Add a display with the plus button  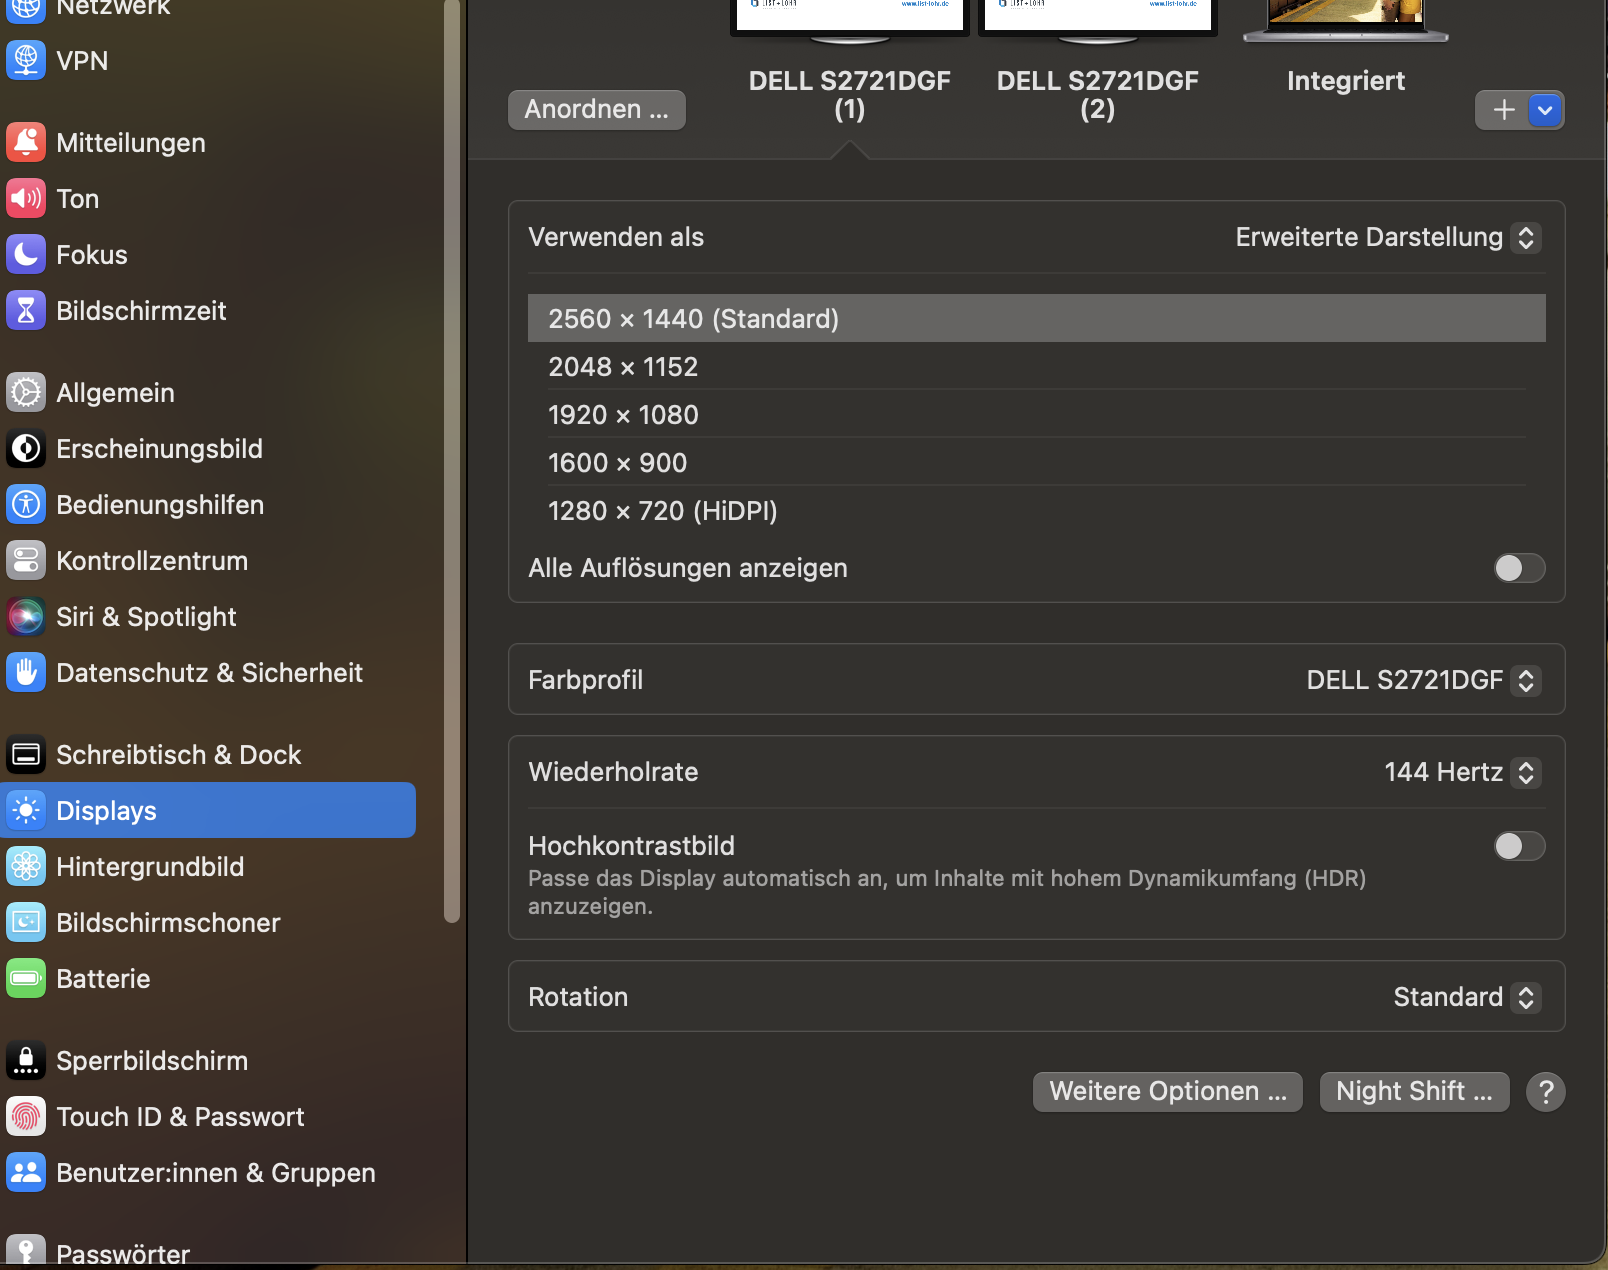point(1503,110)
